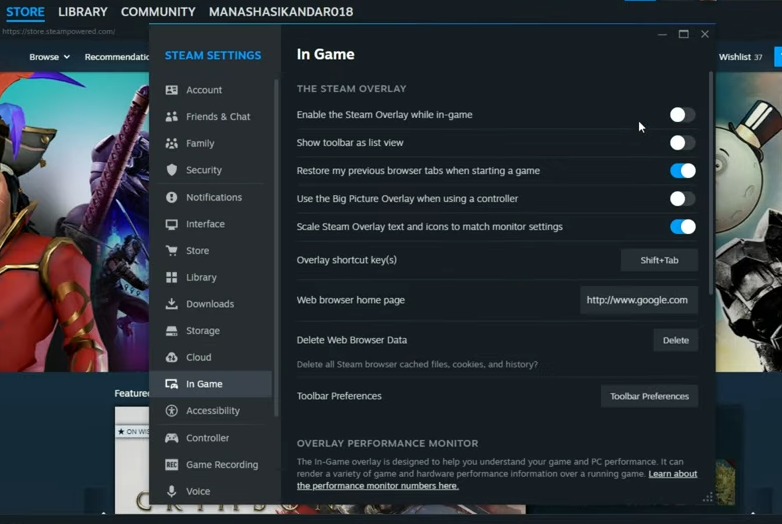This screenshot has width=782, height=524.
Task: Click the Delete web browser data button
Action: [x=675, y=340]
